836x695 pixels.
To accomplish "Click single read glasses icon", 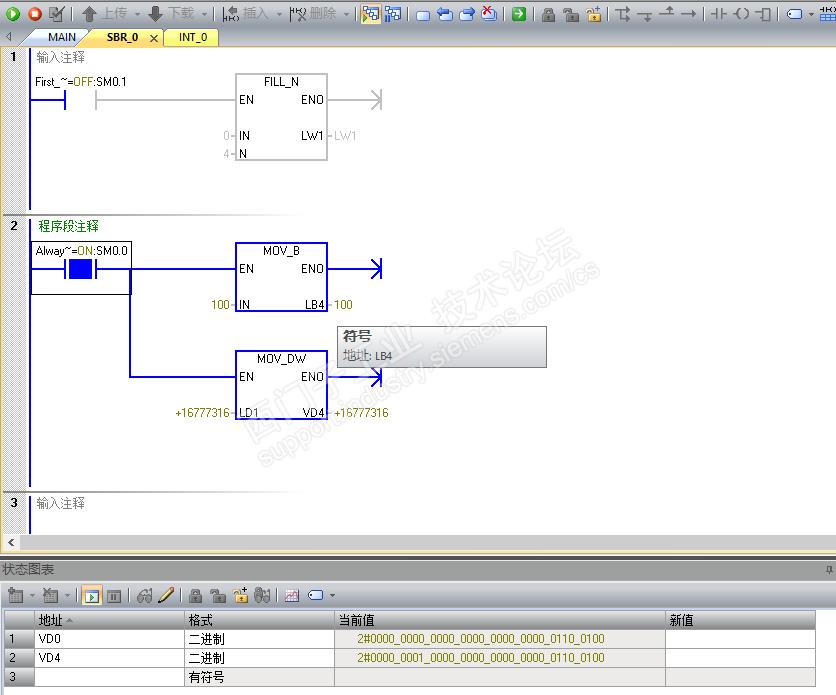I will click(144, 595).
